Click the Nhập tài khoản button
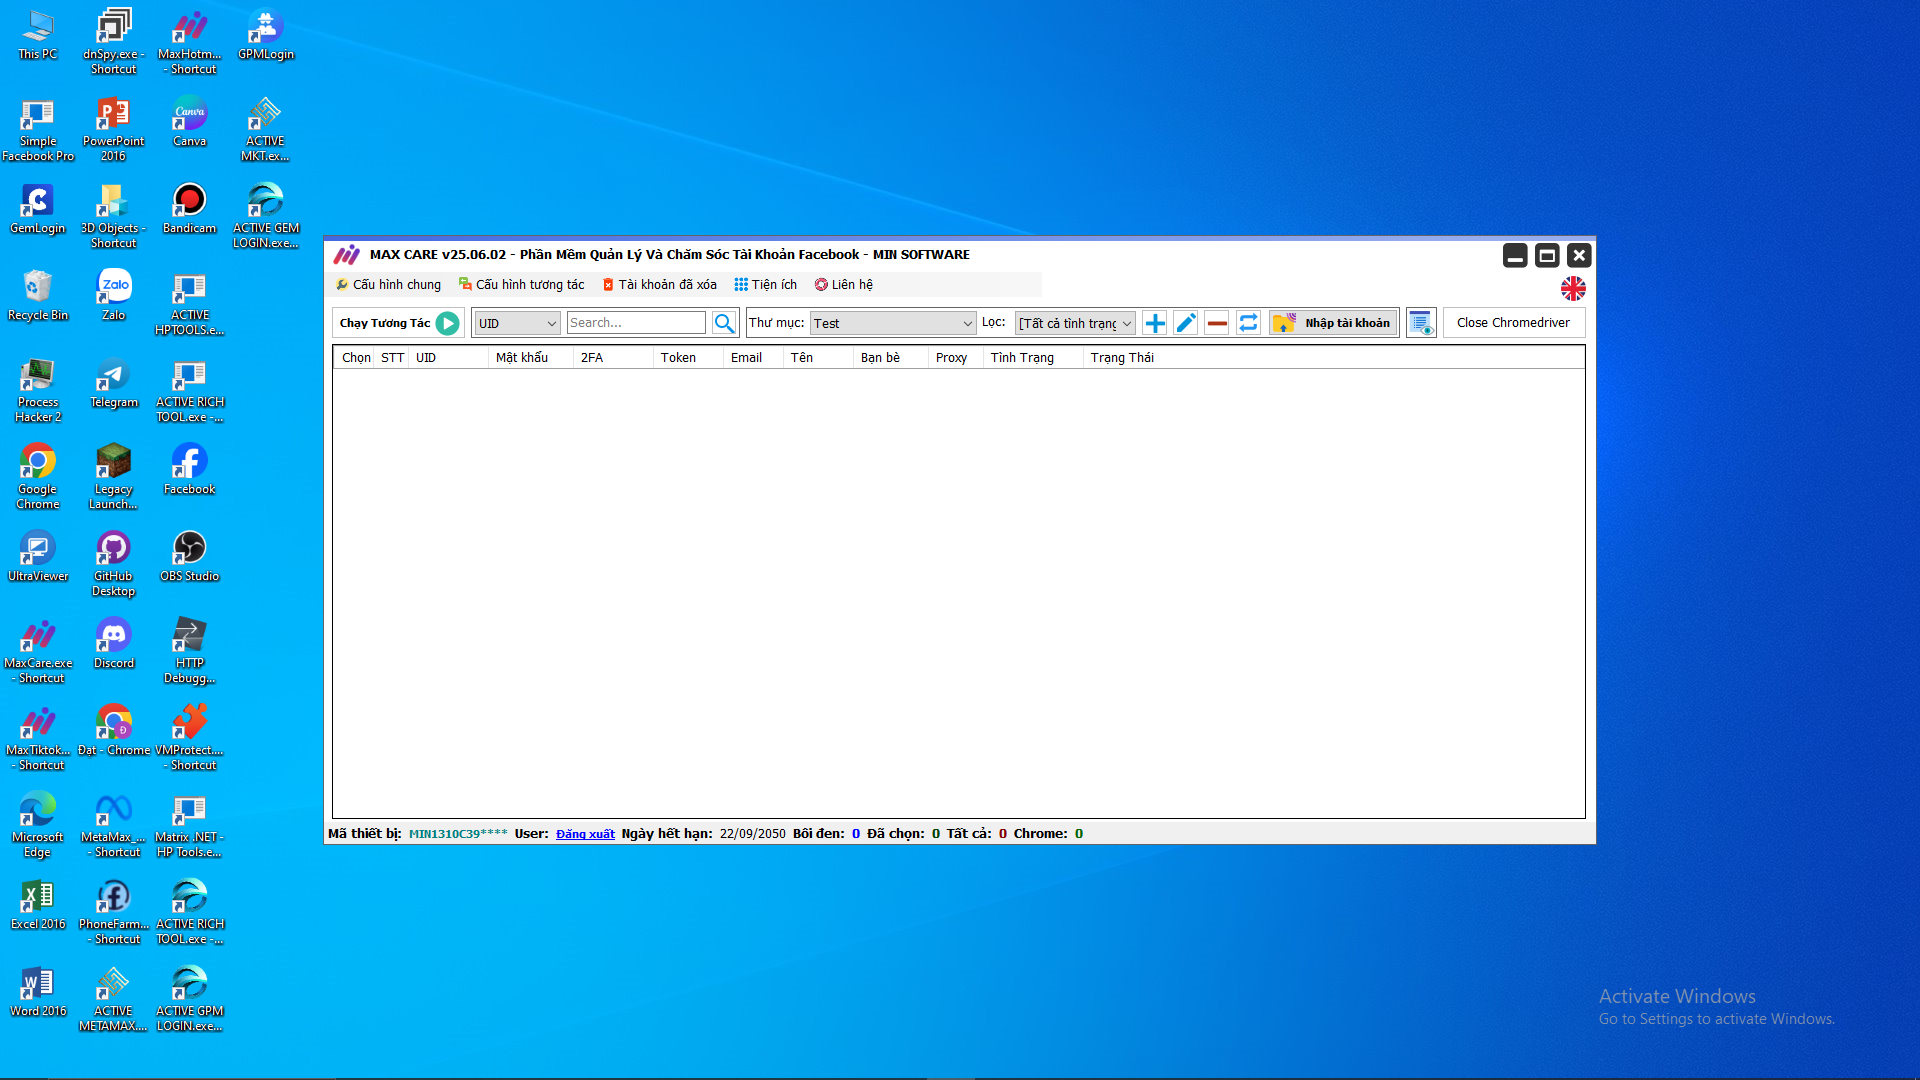The height and width of the screenshot is (1080, 1920). 1333,323
